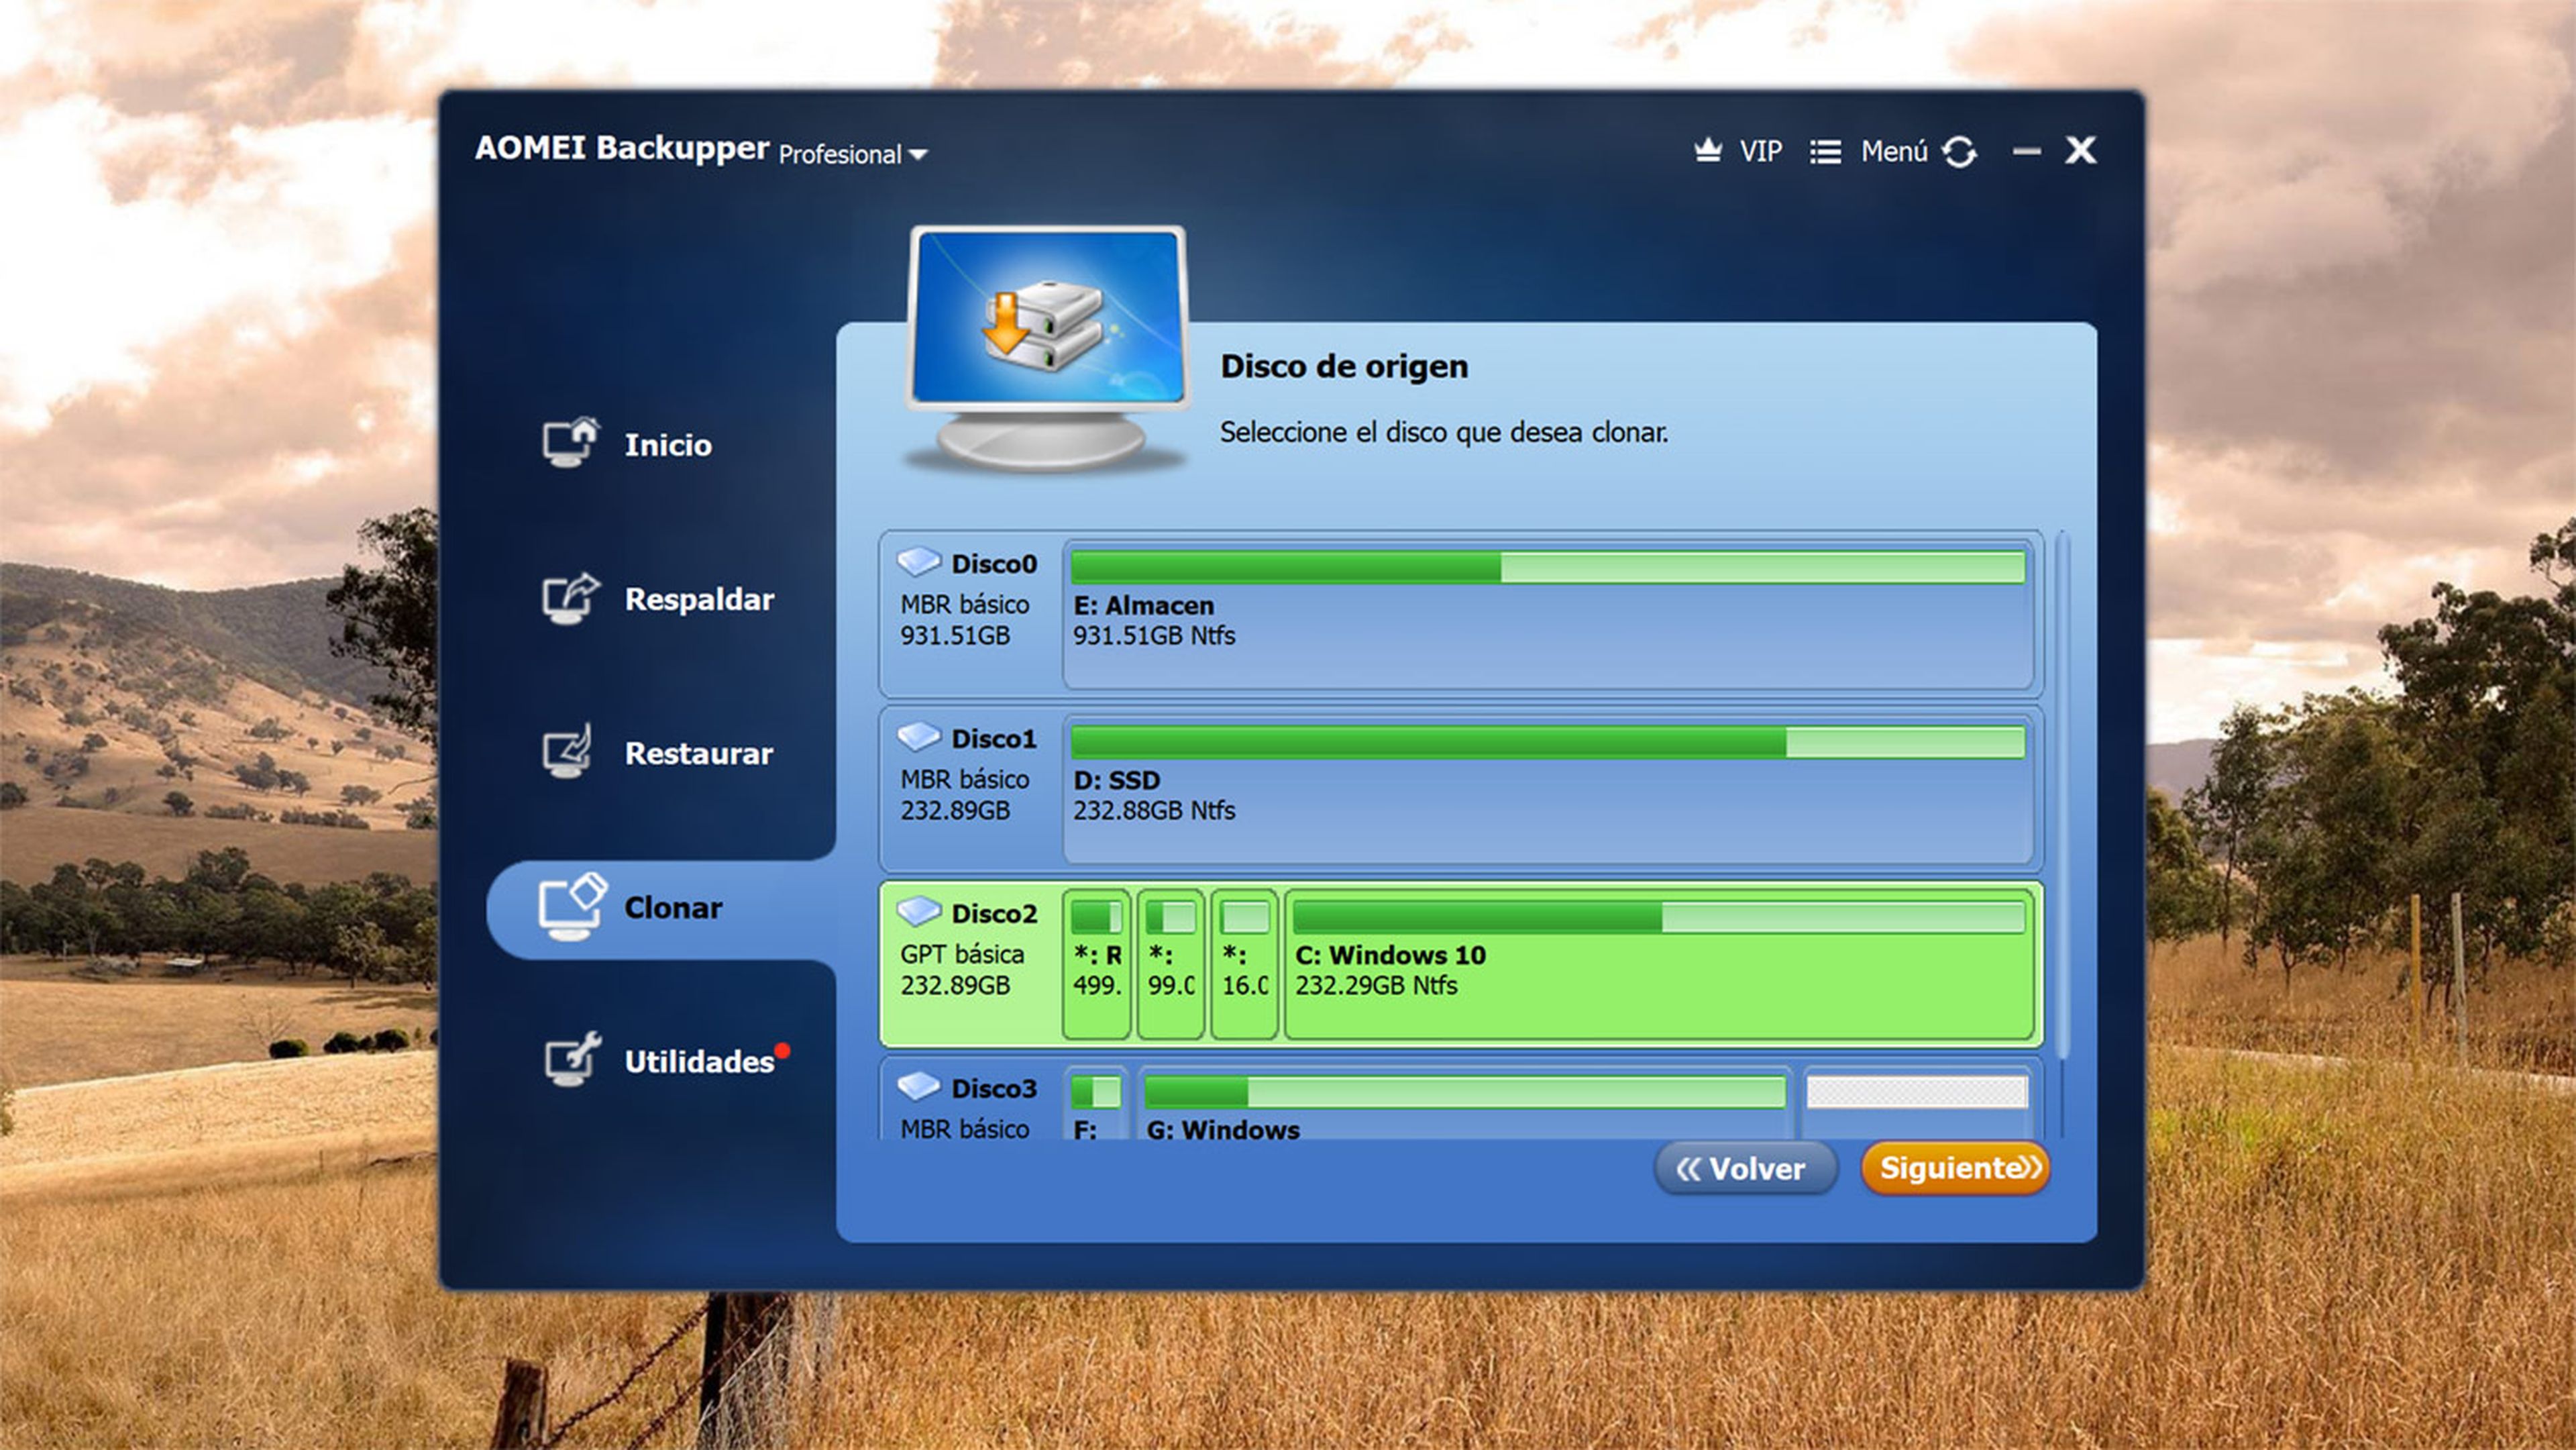Click the 16.0 partition on Disco2
Screen dimensions: 2576x1450
(1245, 964)
